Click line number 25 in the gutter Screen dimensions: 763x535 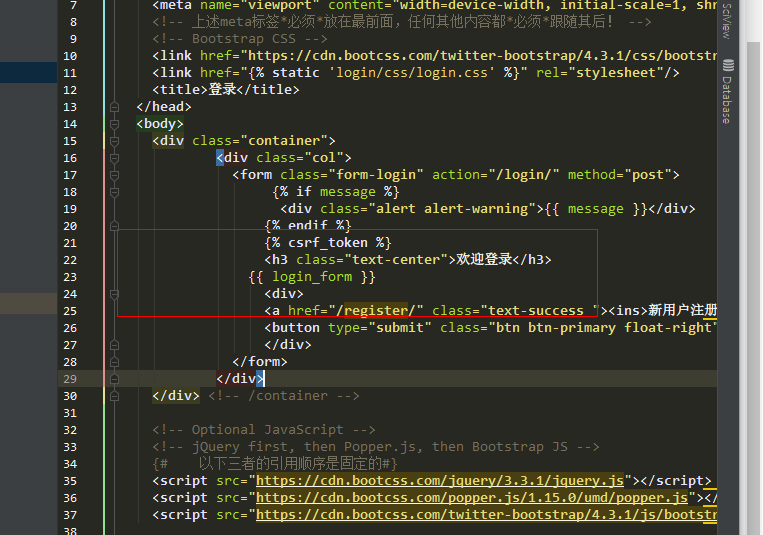click(x=70, y=311)
